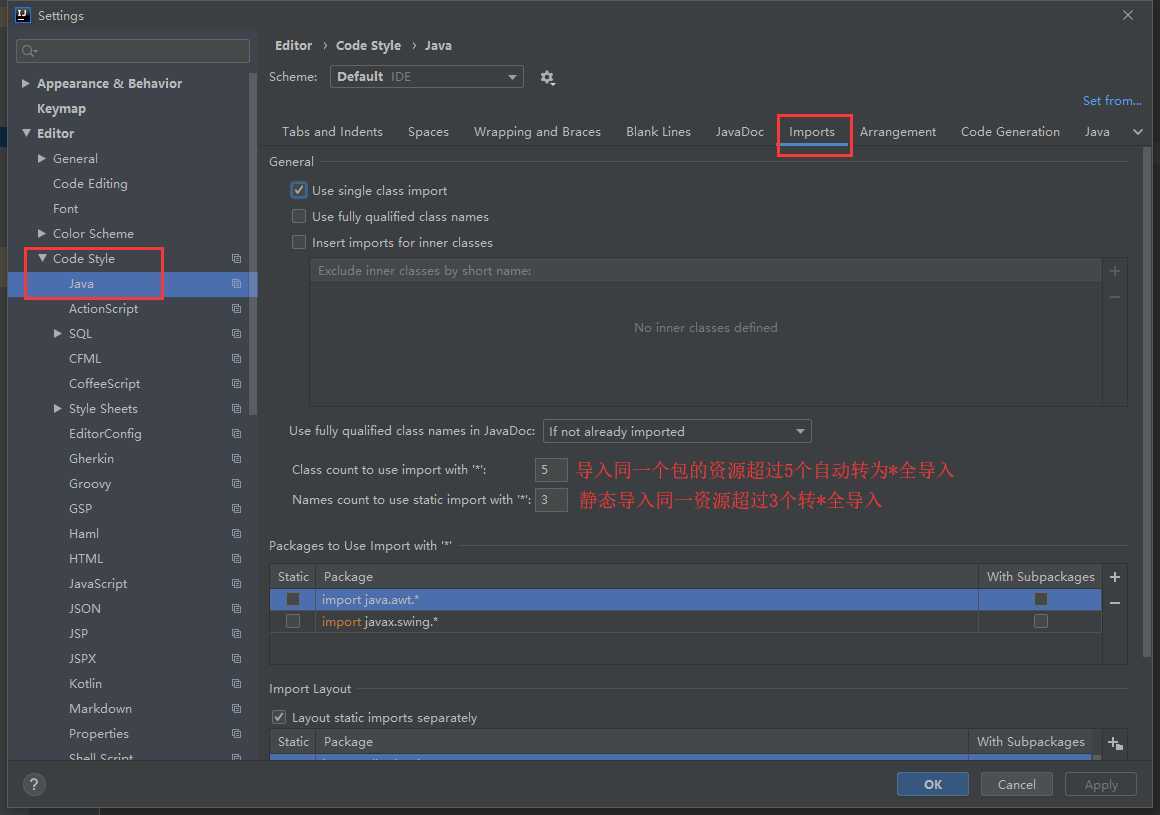
Task: Click Code Style in the breadcrumb
Action: click(x=368, y=46)
